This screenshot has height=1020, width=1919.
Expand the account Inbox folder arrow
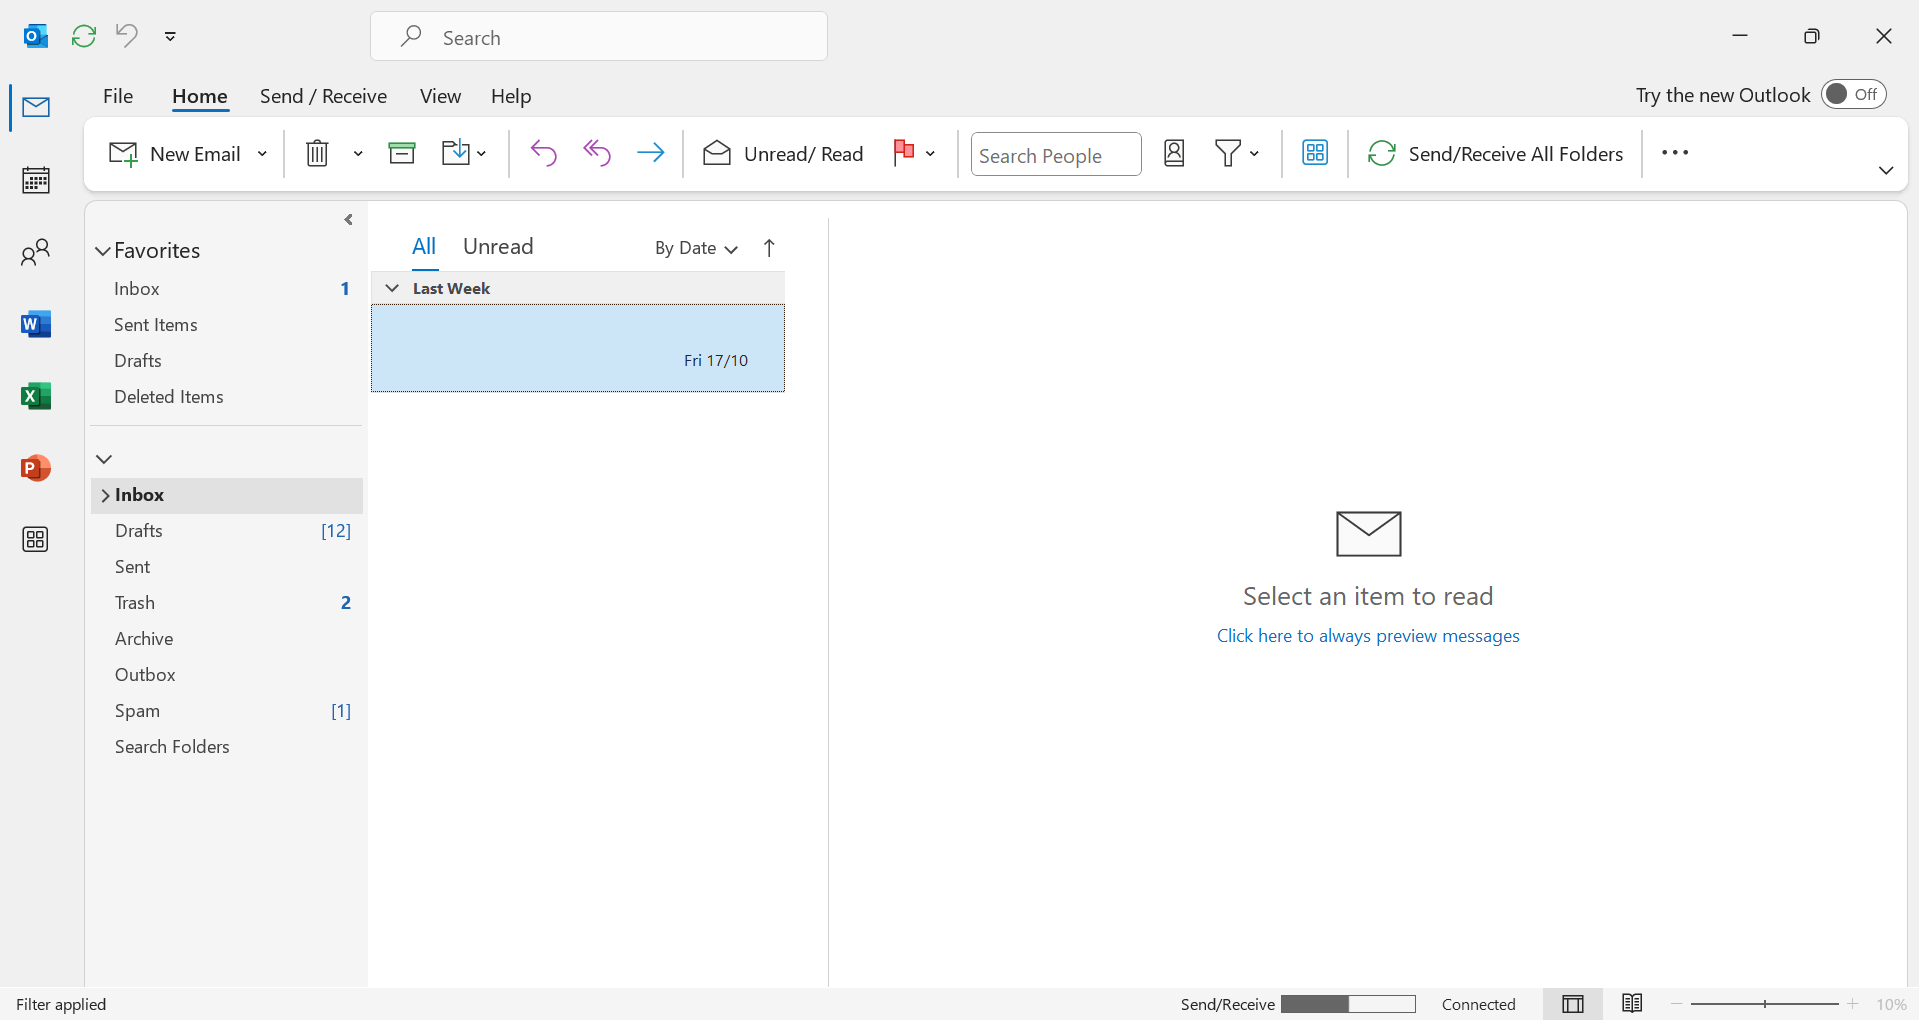pyautogui.click(x=105, y=496)
